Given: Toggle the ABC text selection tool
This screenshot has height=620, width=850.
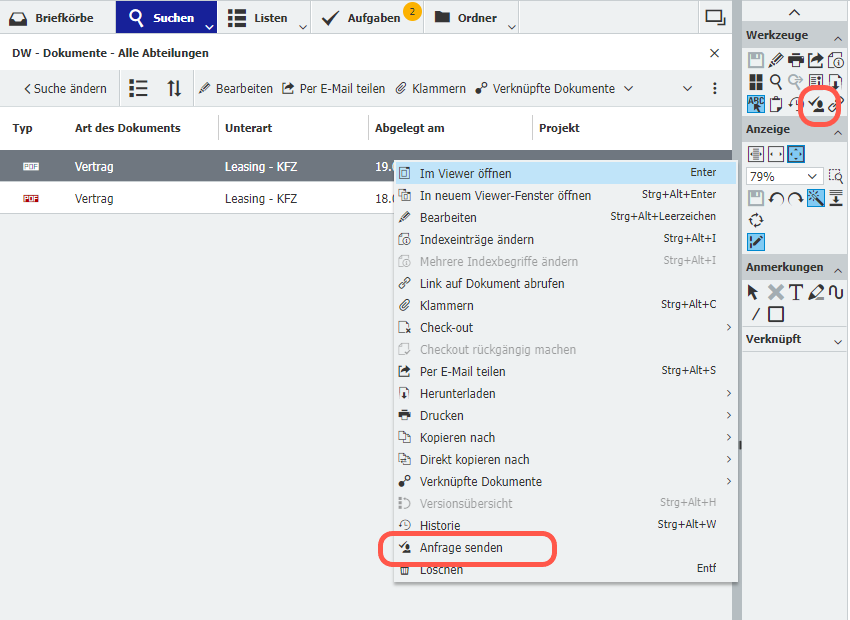Looking at the screenshot, I should (x=756, y=103).
